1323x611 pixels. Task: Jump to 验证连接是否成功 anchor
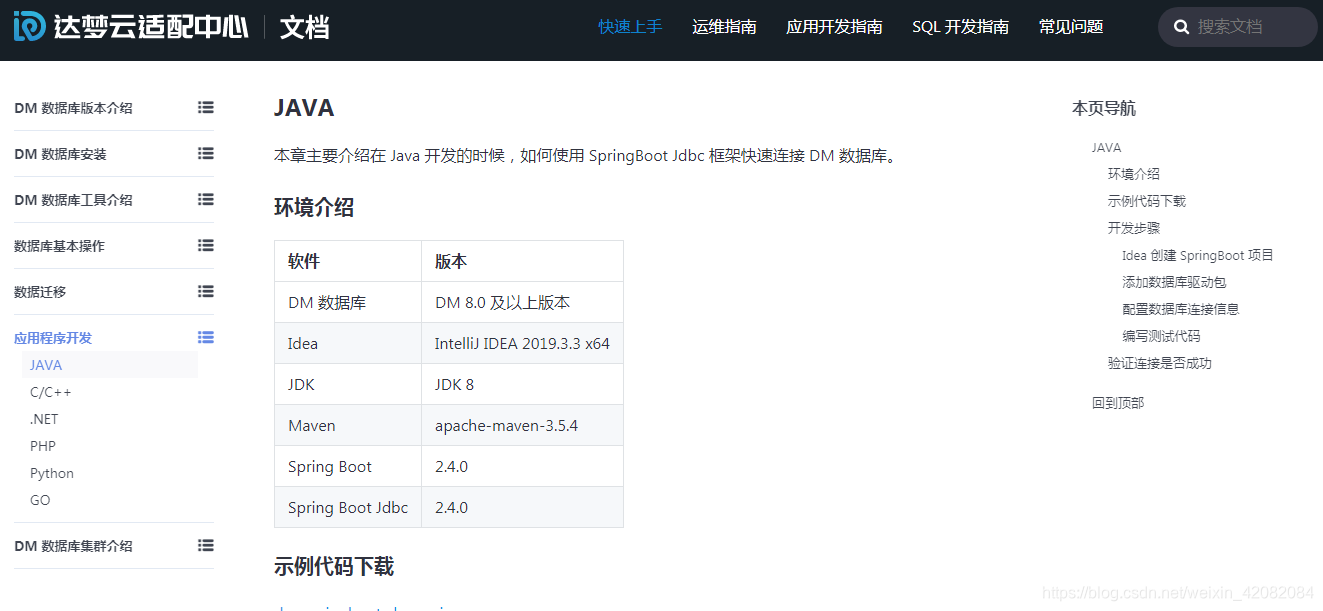click(1160, 363)
